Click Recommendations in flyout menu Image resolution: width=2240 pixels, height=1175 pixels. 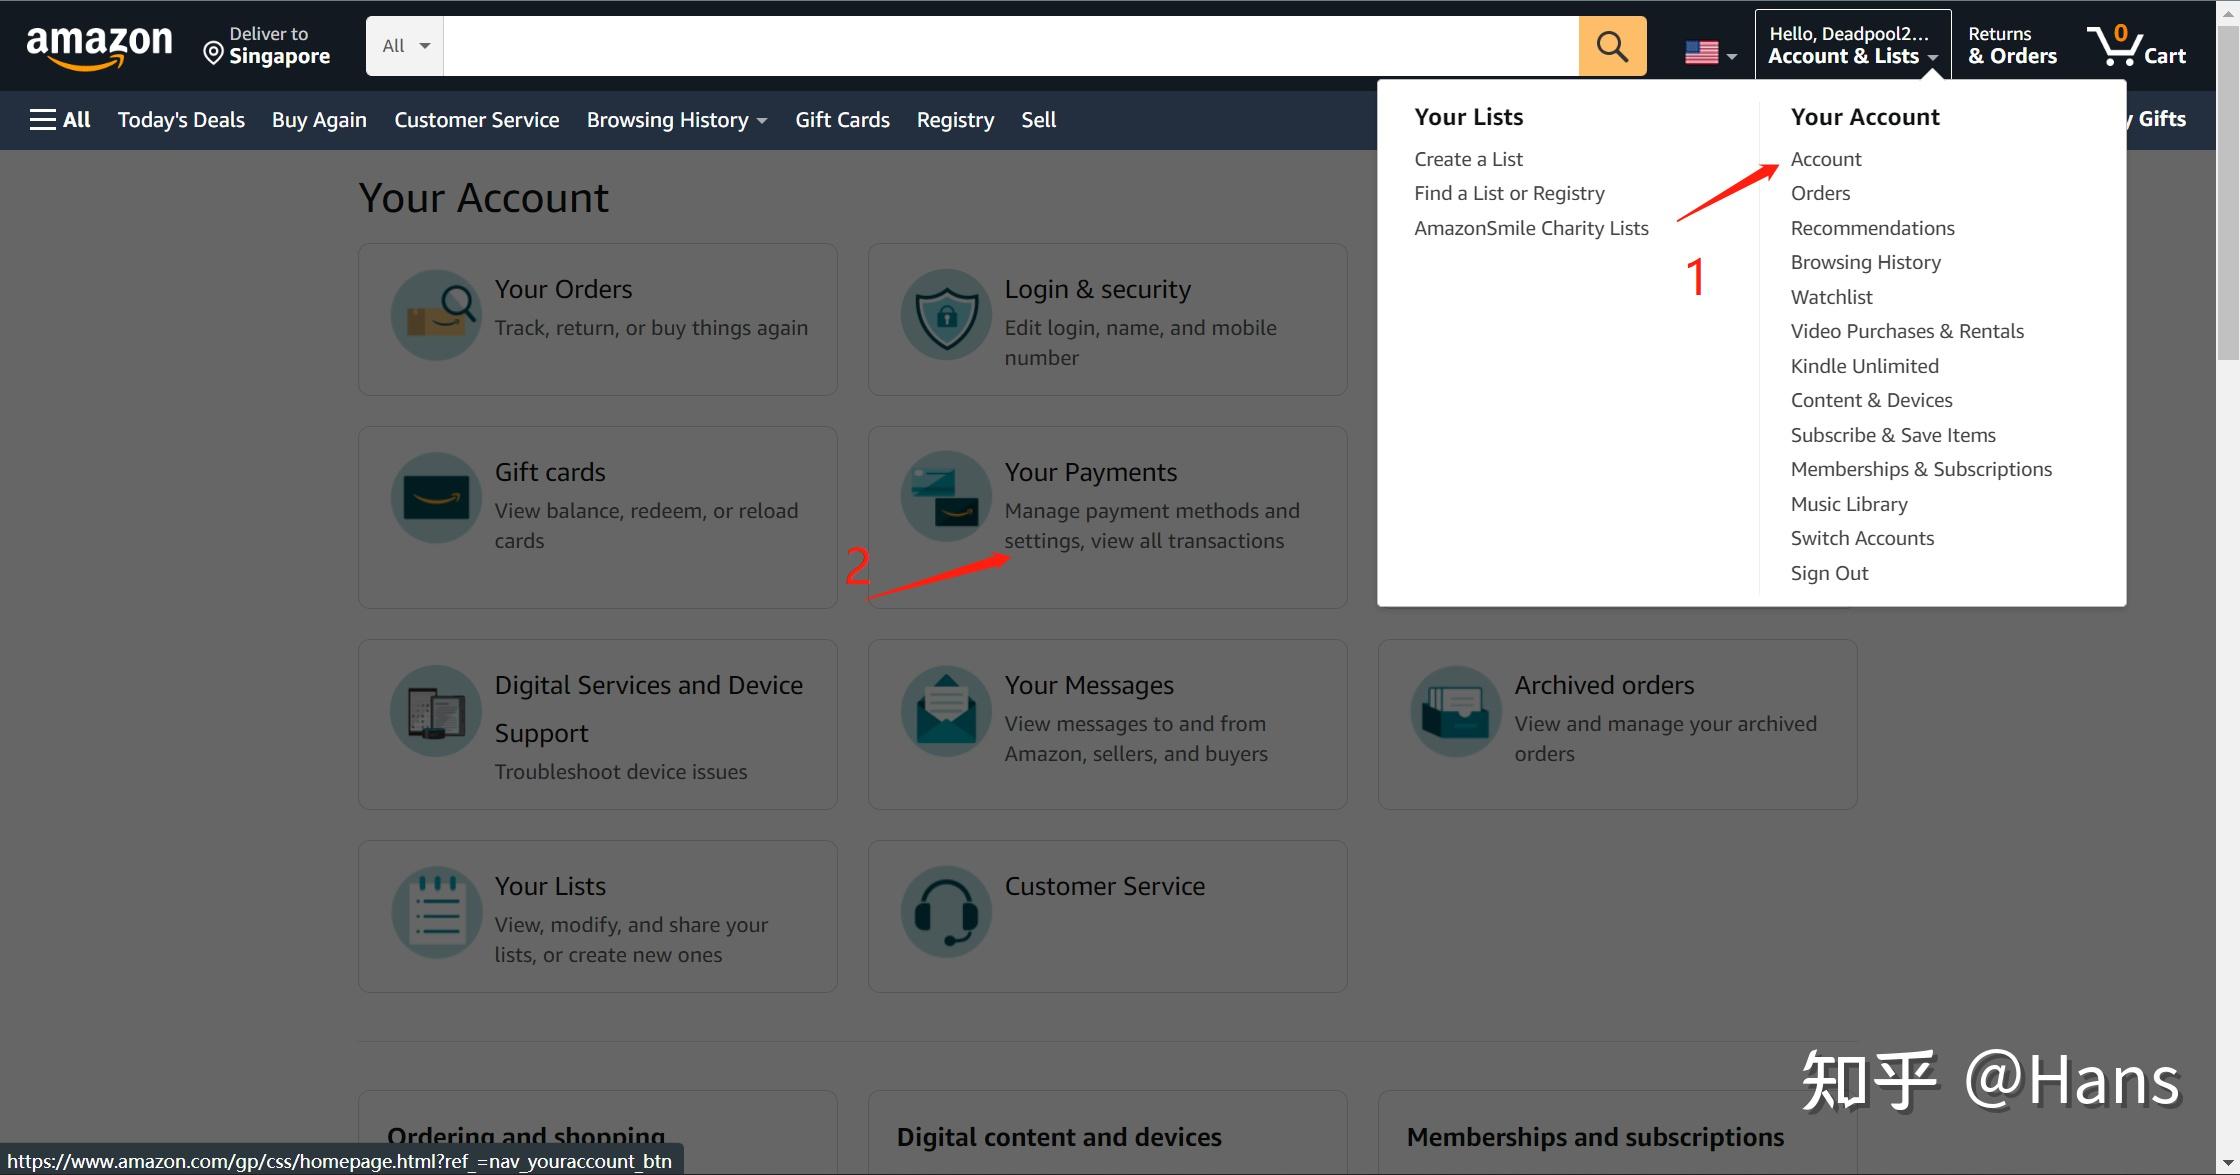pyautogui.click(x=1872, y=228)
